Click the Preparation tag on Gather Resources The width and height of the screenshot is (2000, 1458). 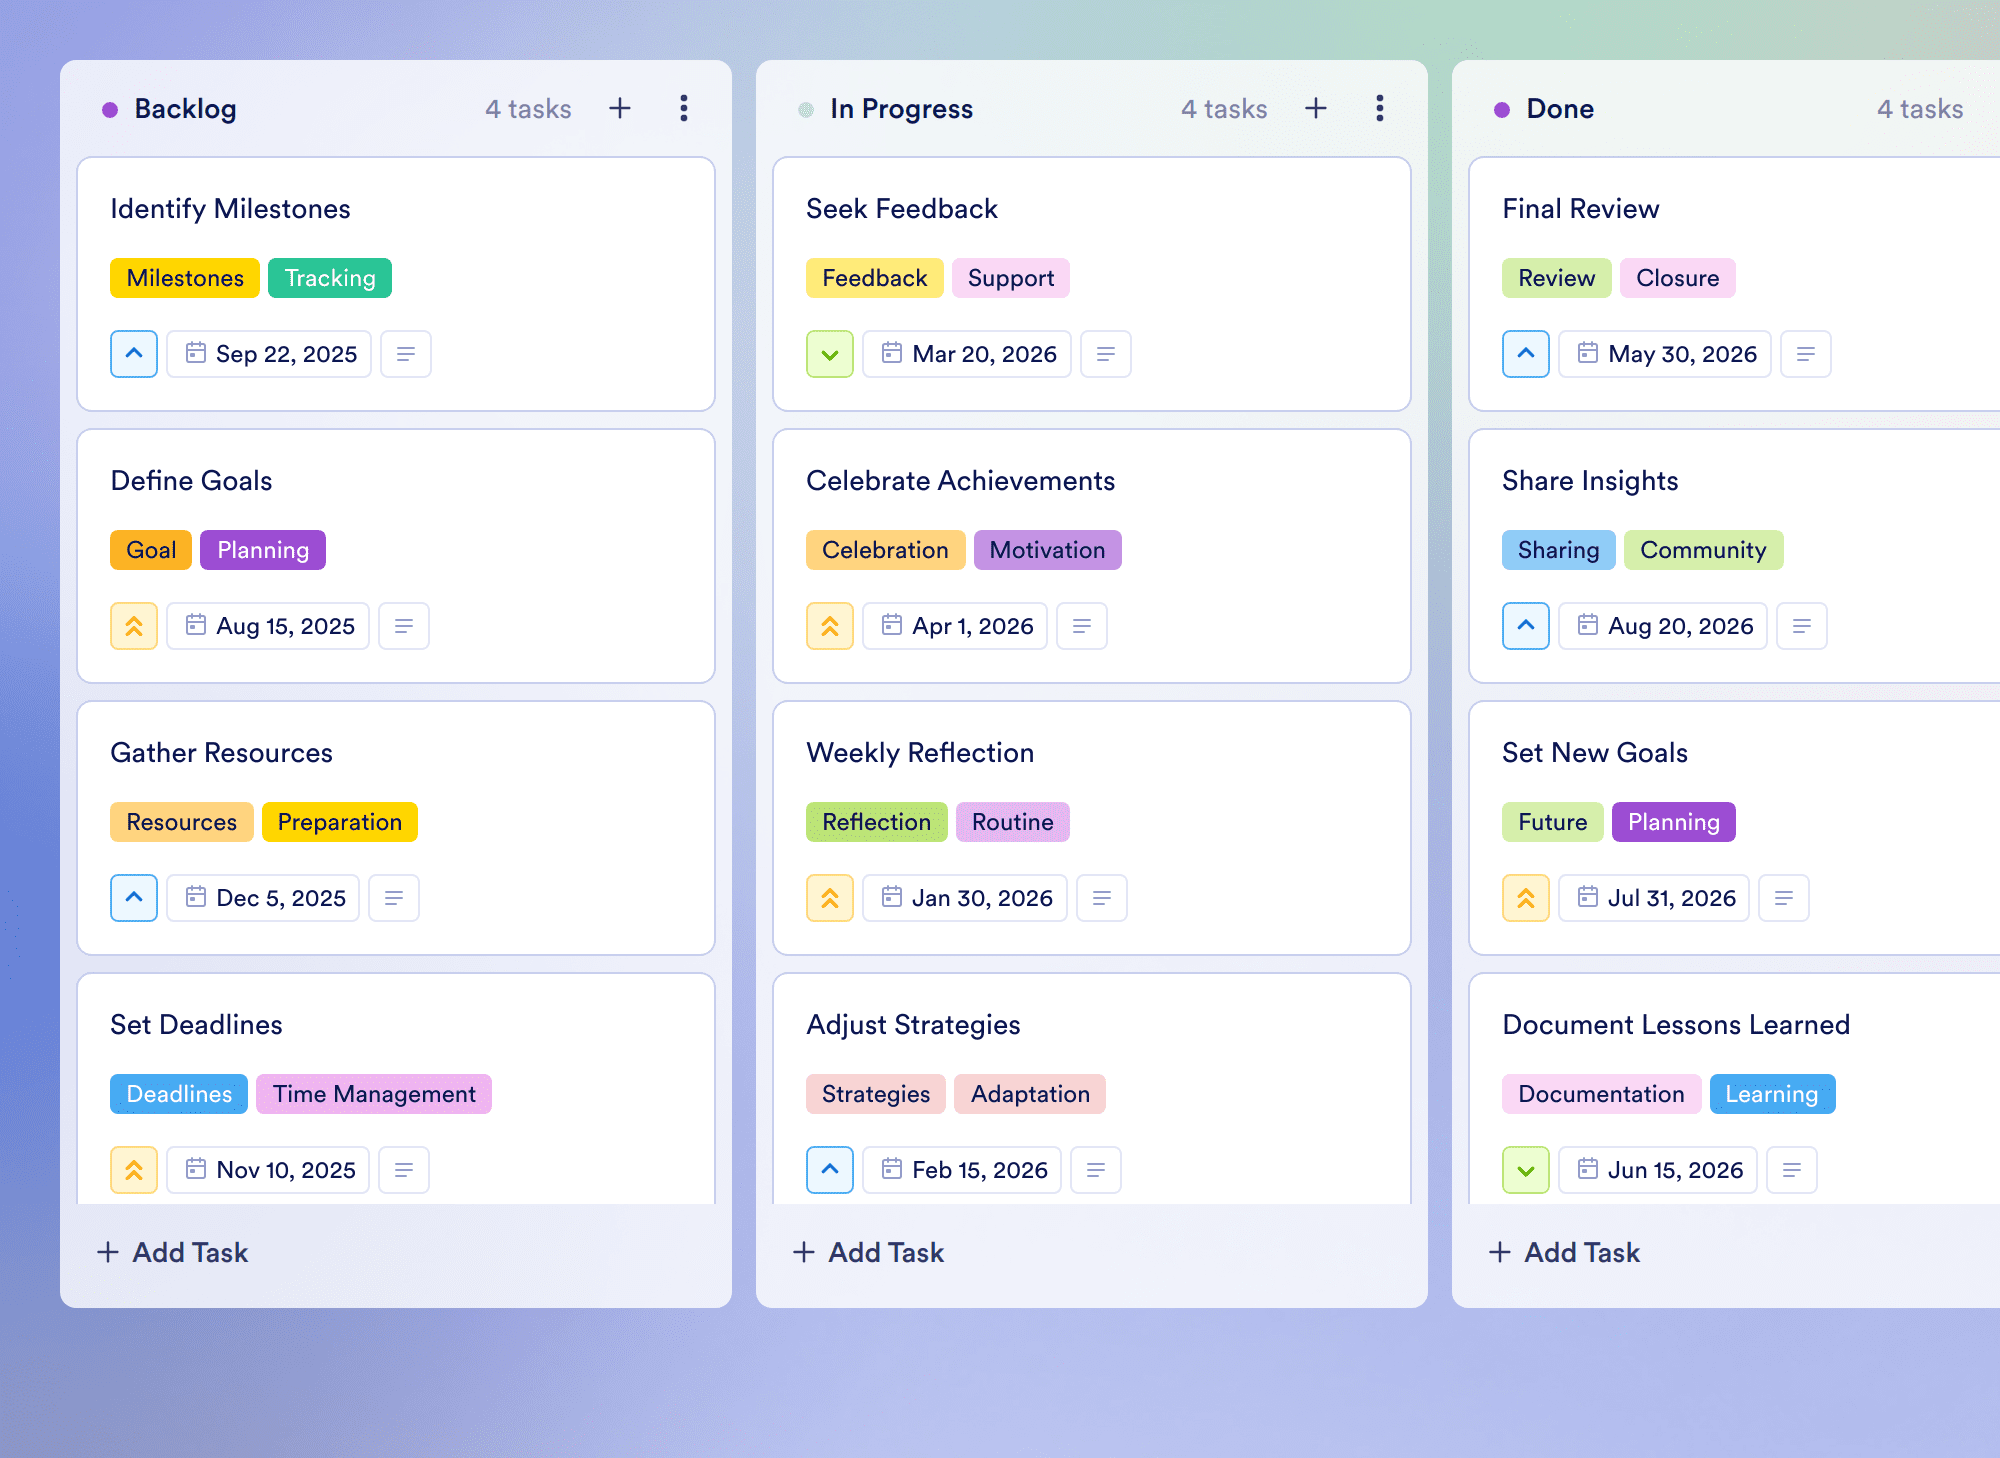(340, 822)
